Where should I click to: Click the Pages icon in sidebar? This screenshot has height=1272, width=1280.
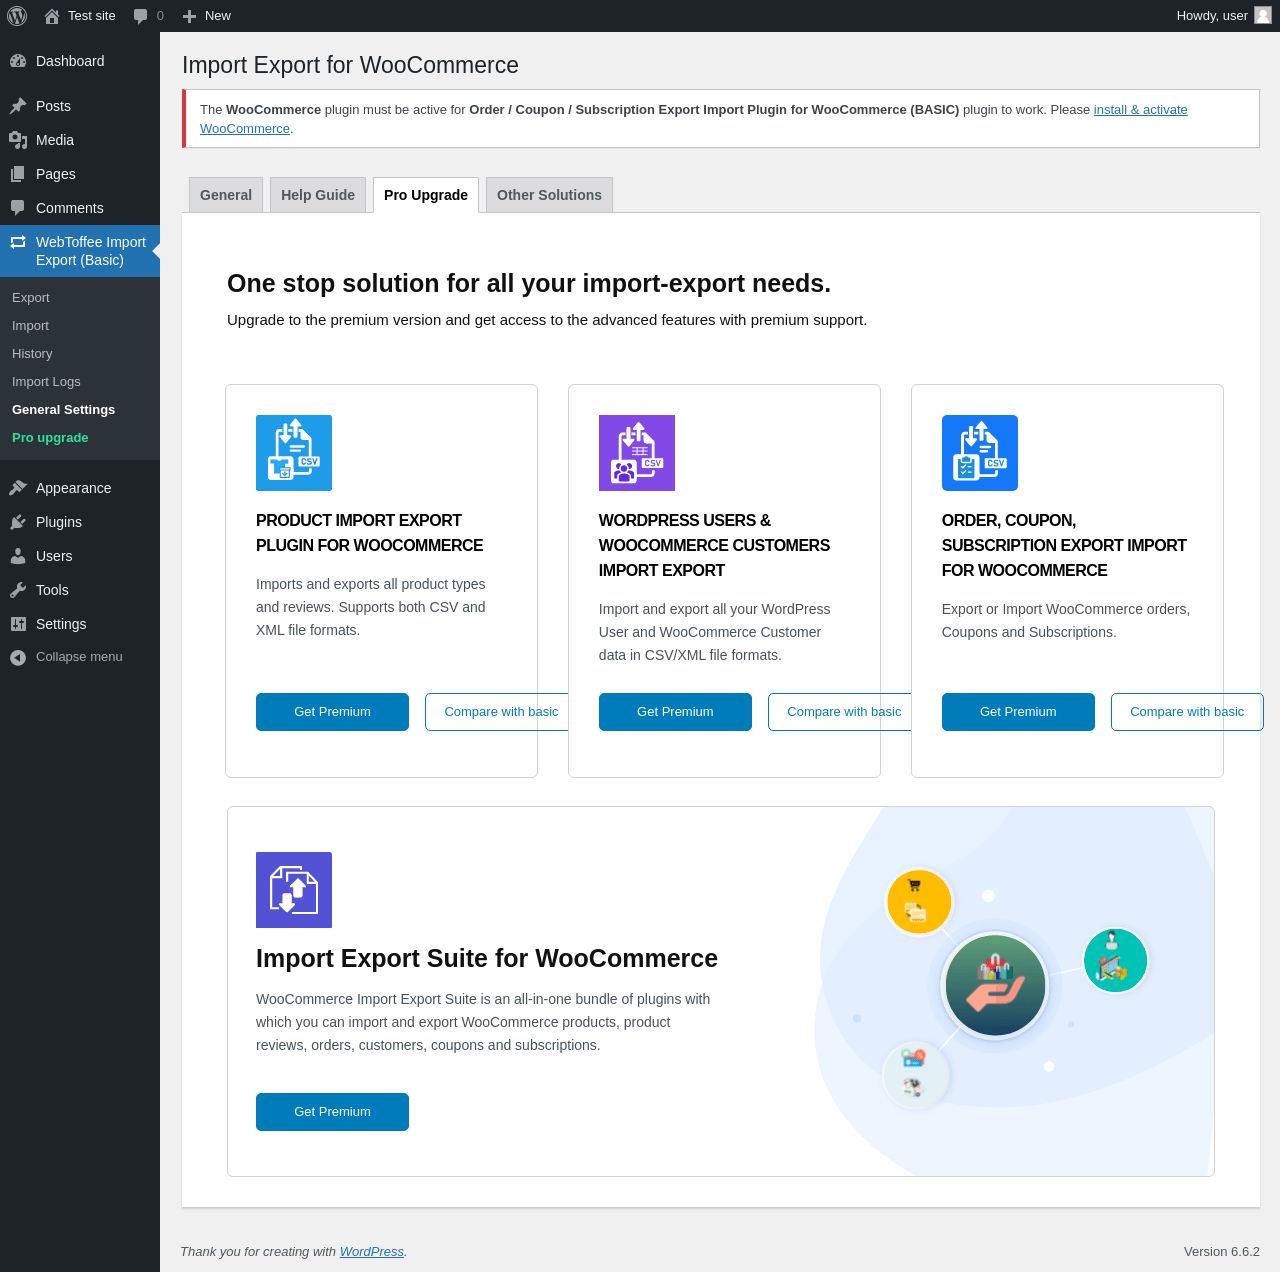point(18,174)
